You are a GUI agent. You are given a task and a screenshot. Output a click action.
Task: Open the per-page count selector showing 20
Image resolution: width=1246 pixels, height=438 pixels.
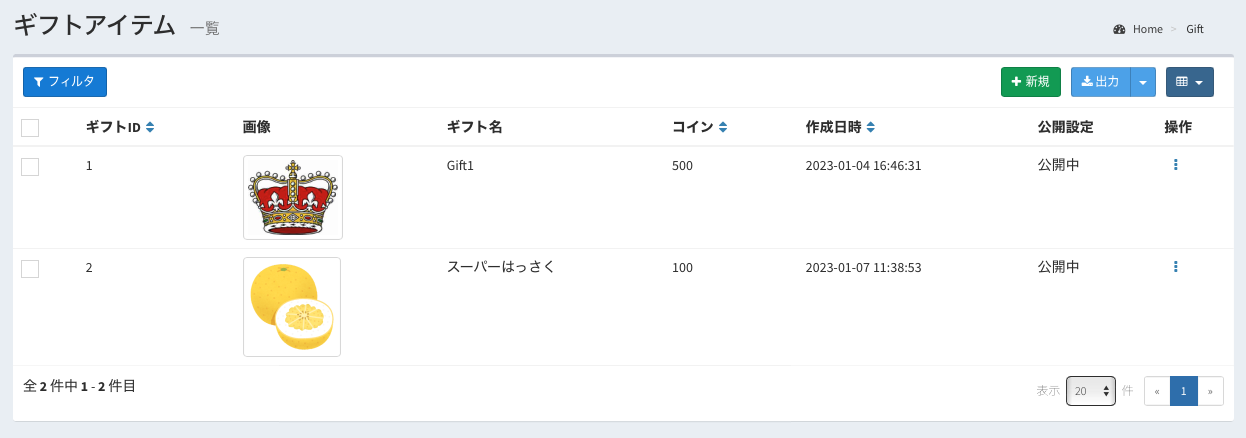coord(1090,391)
